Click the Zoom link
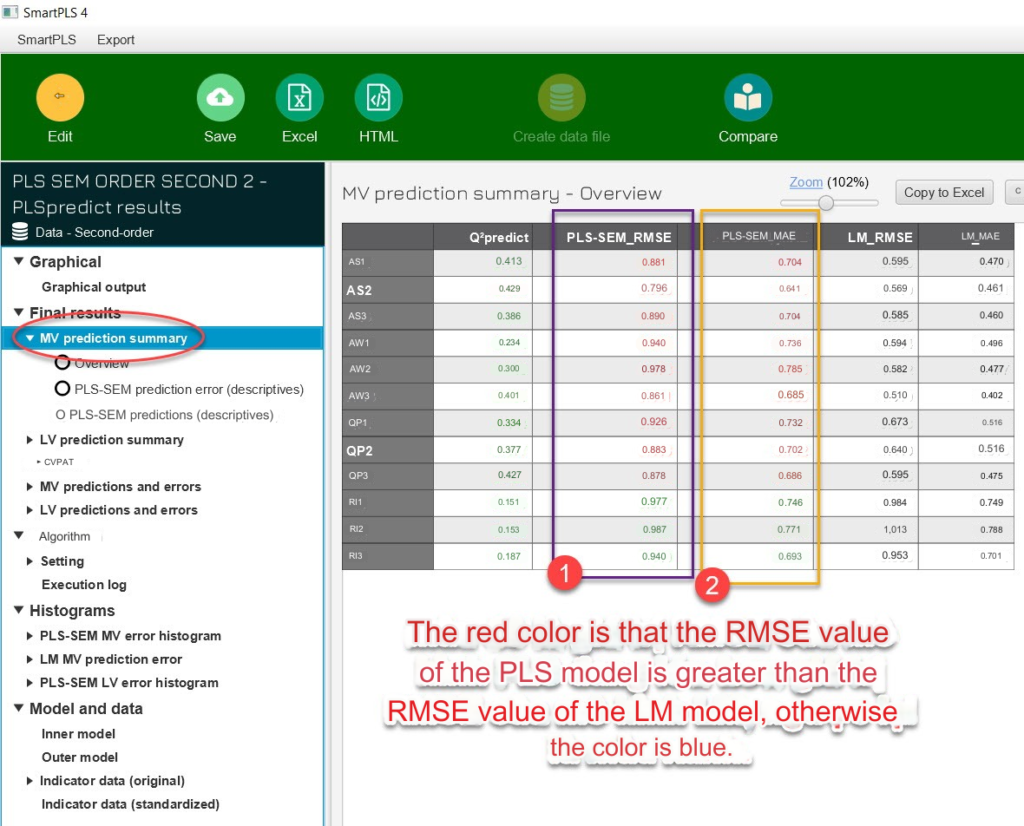 [806, 182]
